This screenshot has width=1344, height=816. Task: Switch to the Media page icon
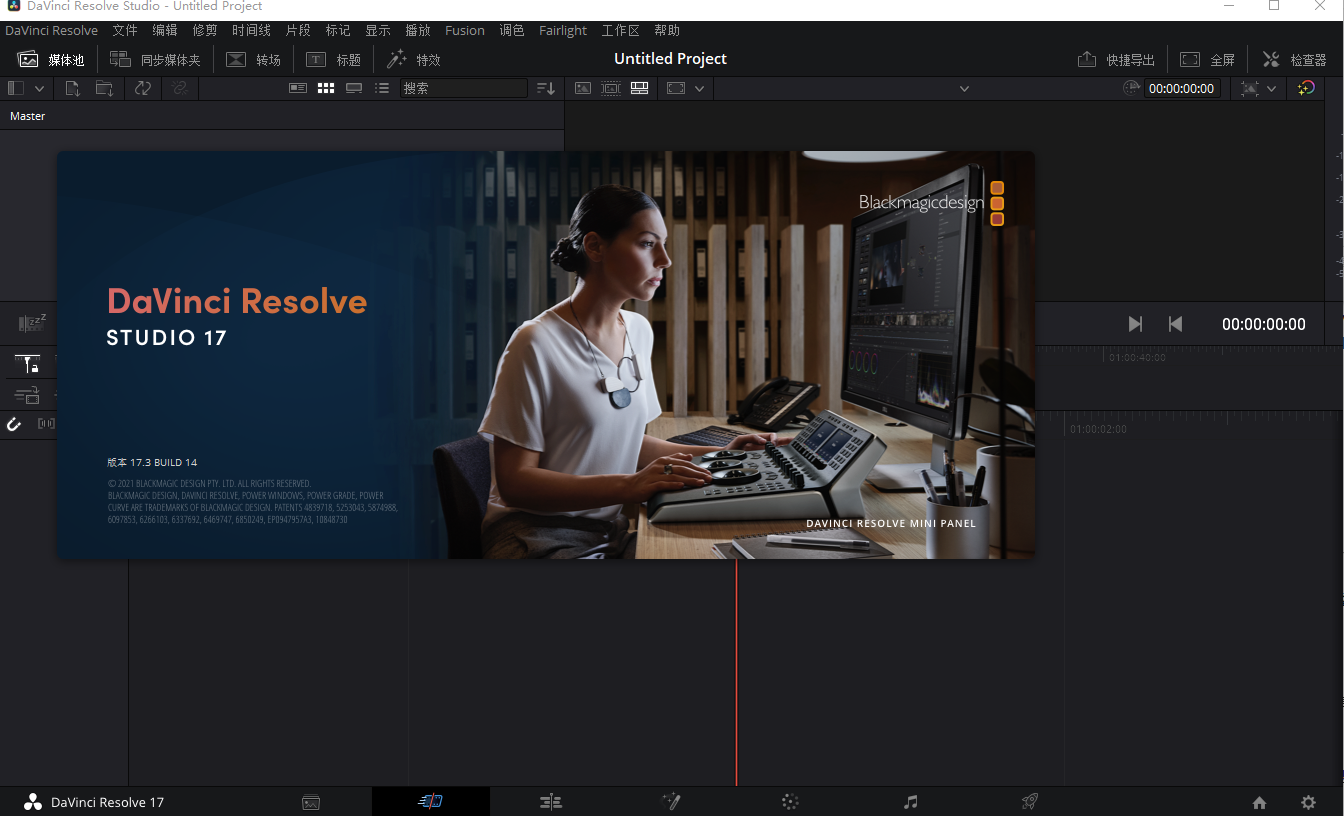pos(311,802)
